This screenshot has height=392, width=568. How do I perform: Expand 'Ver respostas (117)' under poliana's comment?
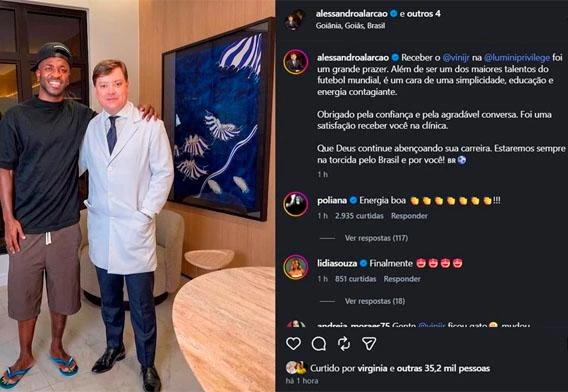[x=376, y=238]
